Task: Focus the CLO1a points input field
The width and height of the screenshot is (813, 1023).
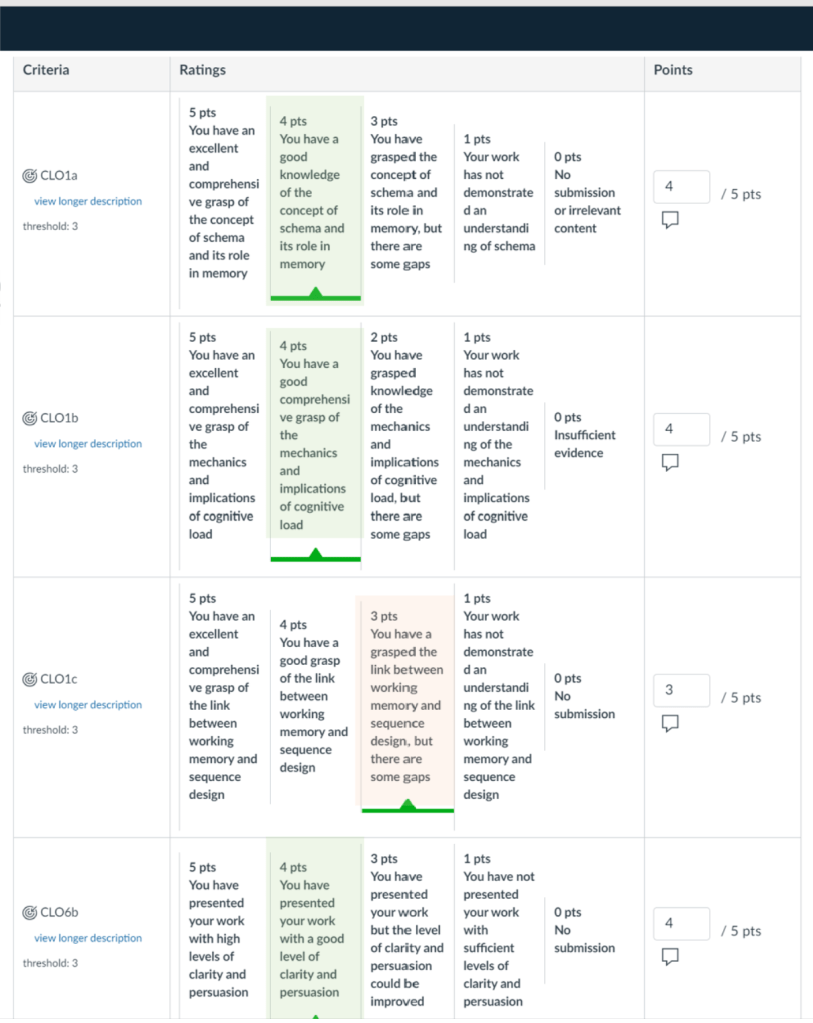Action: pyautogui.click(x=681, y=187)
